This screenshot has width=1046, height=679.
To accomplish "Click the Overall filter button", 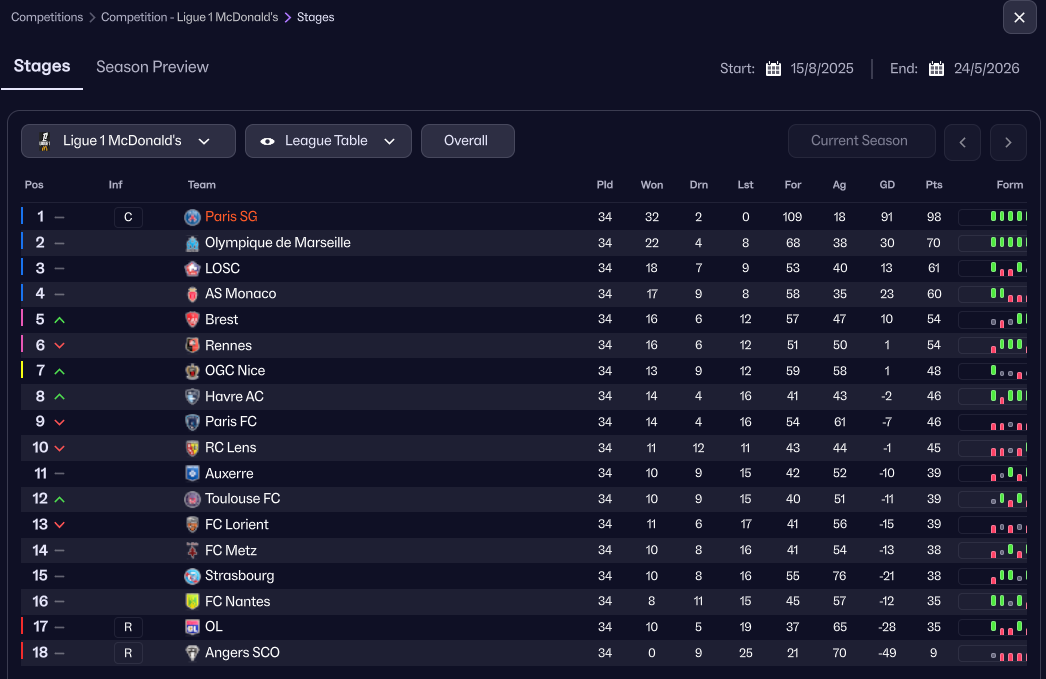I will pos(467,141).
